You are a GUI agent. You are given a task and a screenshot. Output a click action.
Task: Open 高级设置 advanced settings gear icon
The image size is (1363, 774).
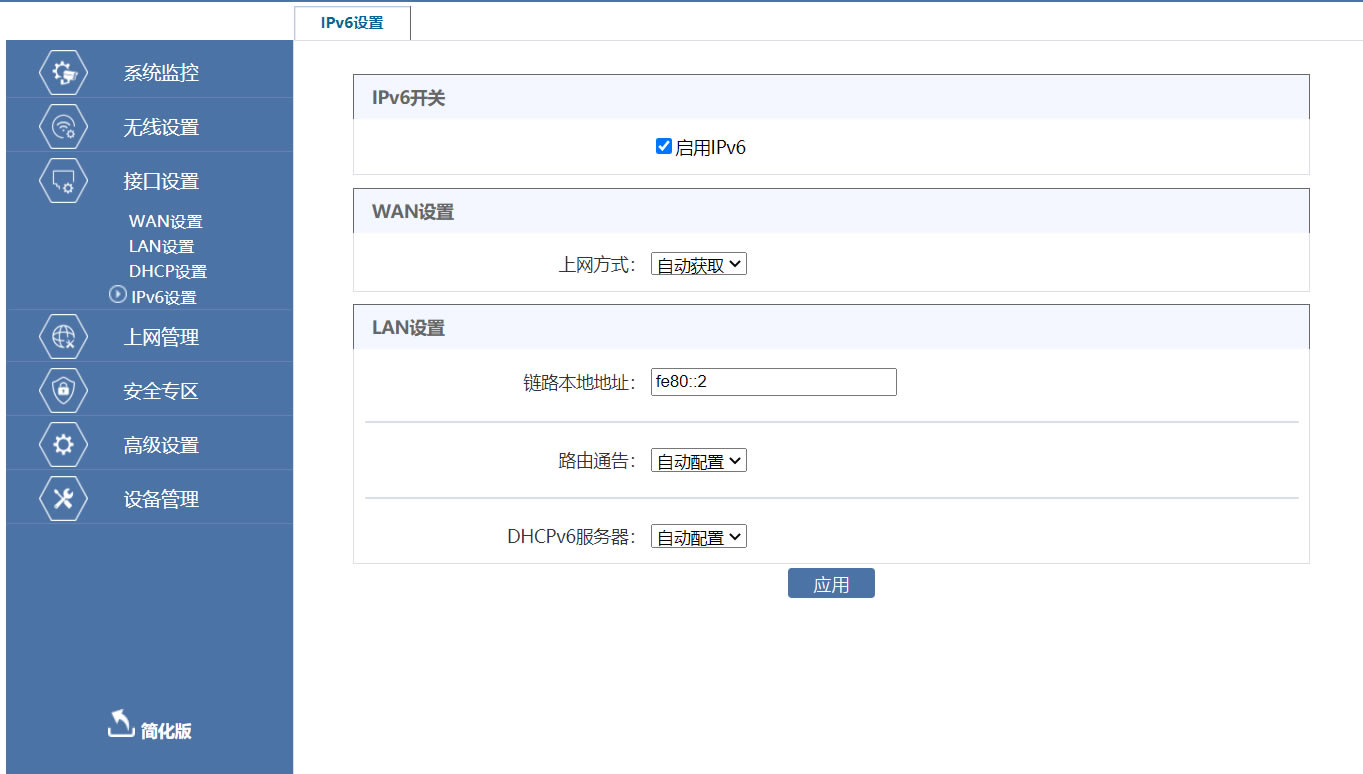pos(62,443)
